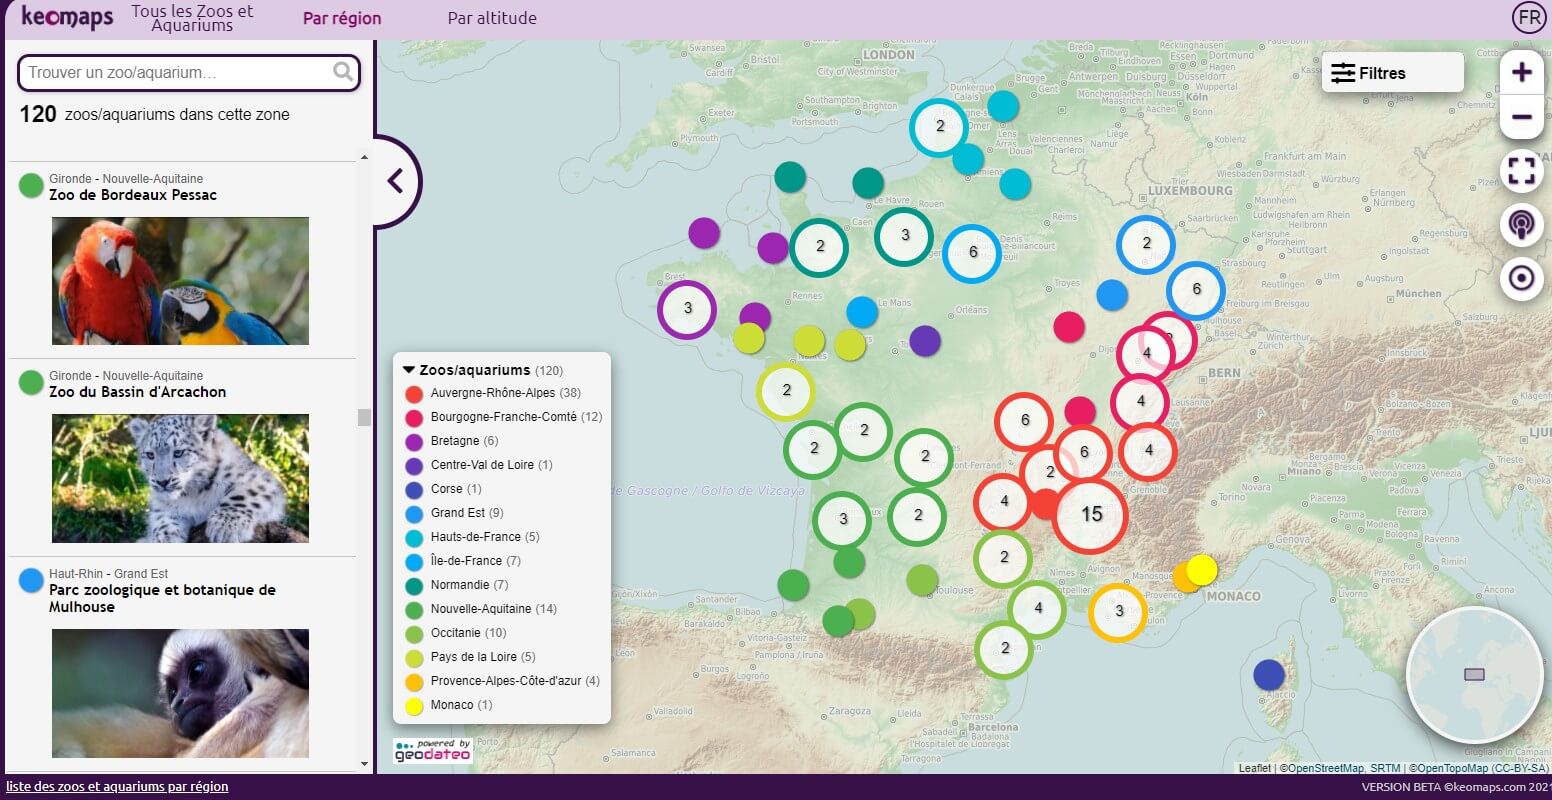The image size is (1552, 800).
Task: Toggle Bretagne legend entry
Action: click(x=451, y=441)
